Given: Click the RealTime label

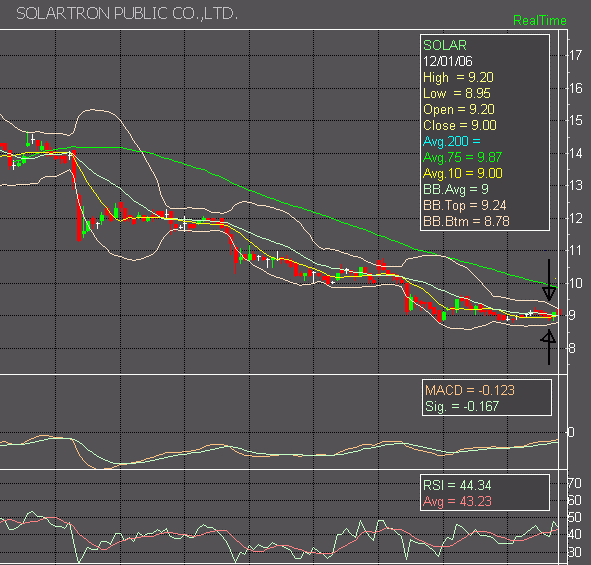Looking at the screenshot, I should click(539, 20).
